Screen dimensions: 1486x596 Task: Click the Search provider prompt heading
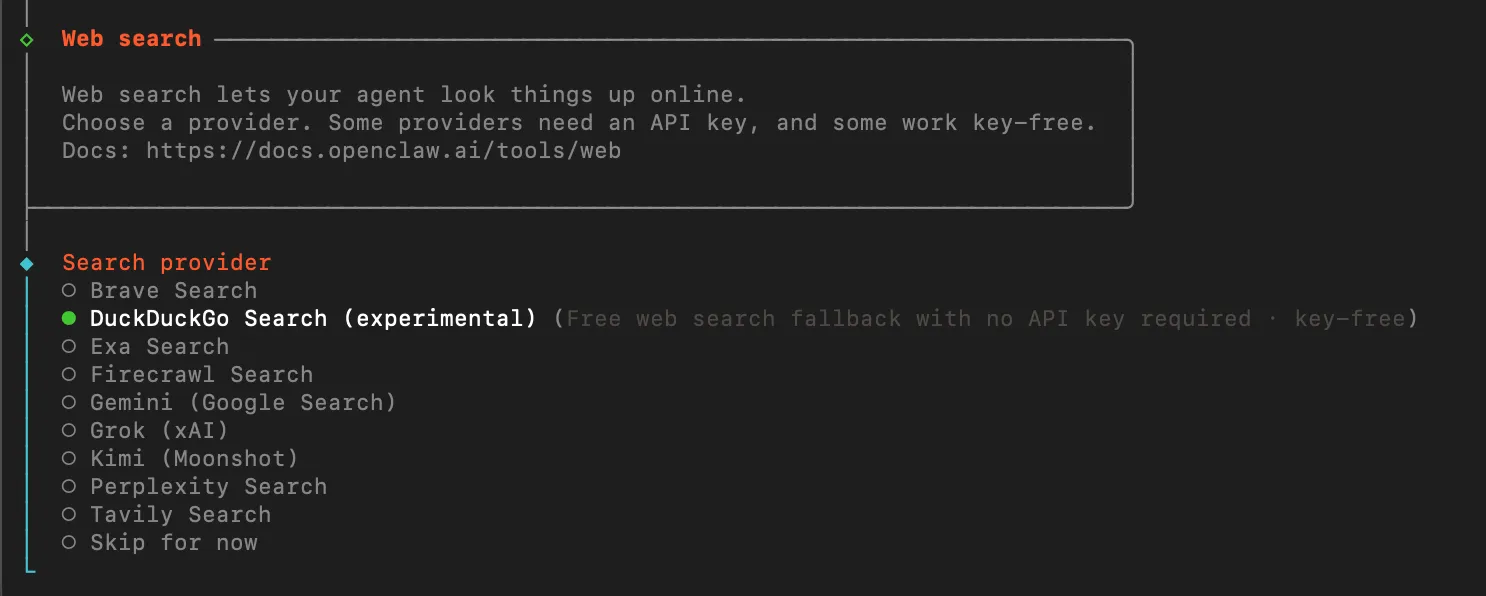(166, 263)
